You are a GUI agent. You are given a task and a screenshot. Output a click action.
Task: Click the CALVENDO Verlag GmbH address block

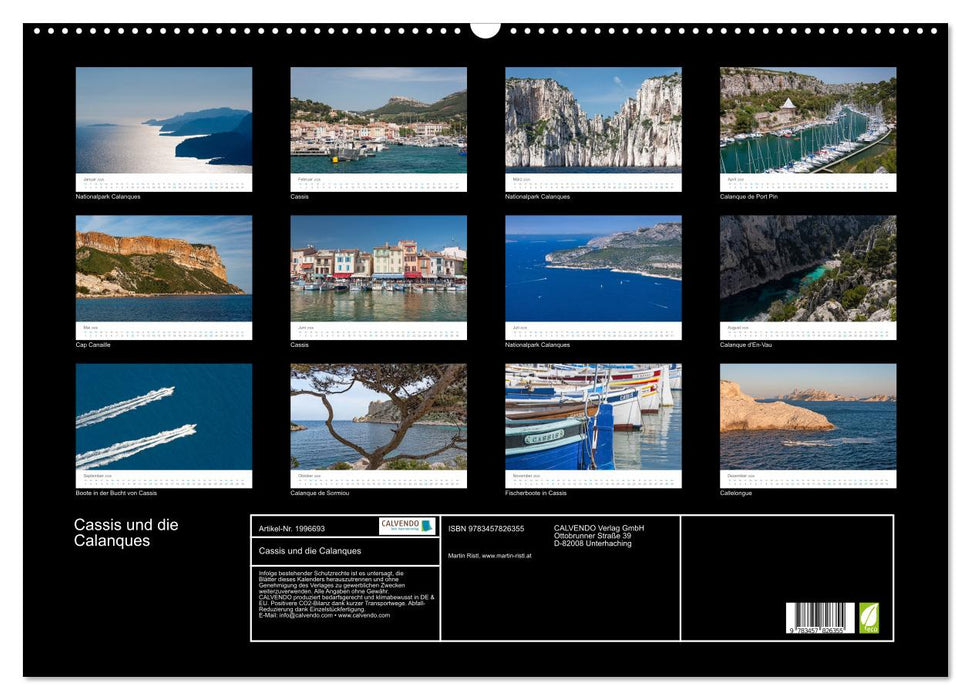(x=599, y=537)
